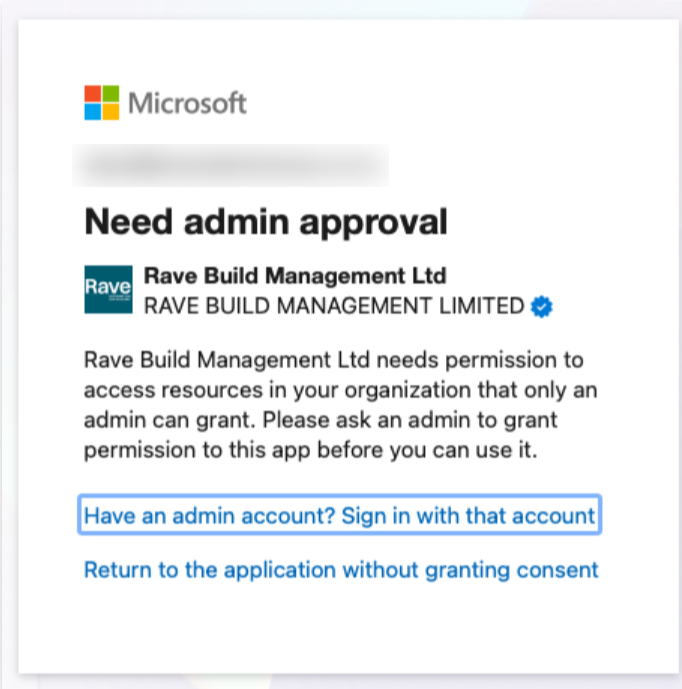Click the bold 'Rave Build Management Ltd' app name

295,275
